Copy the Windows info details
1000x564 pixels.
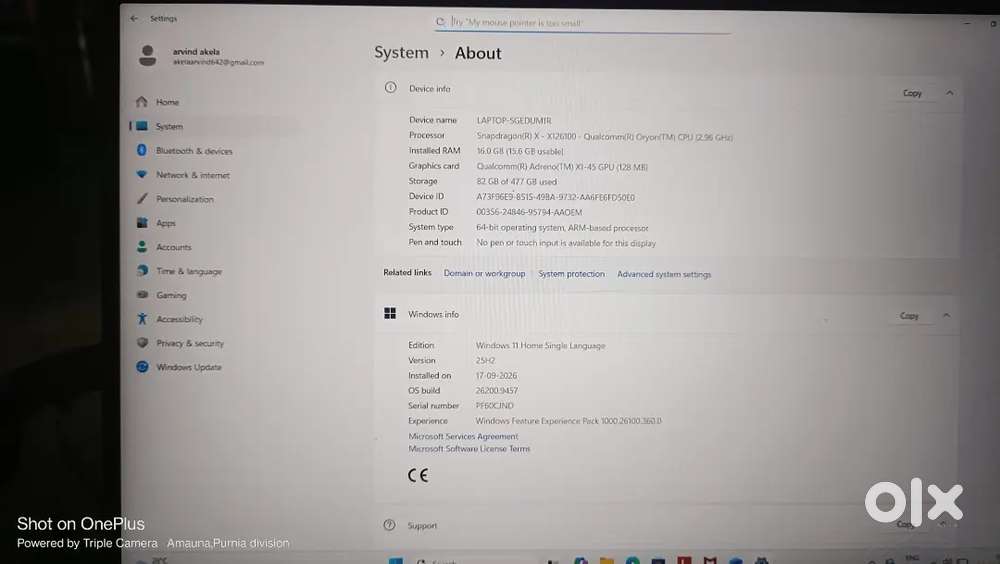point(909,316)
